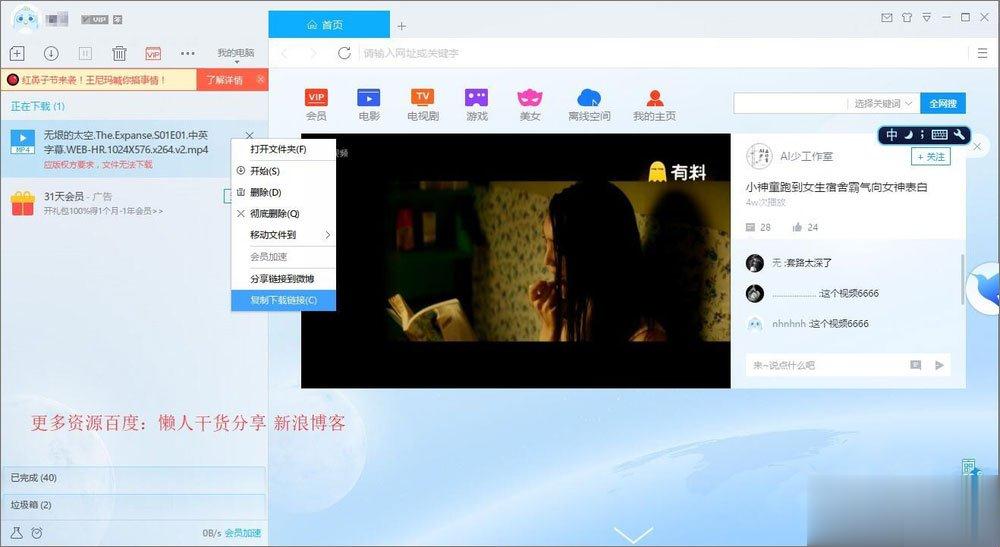This screenshot has width=1000, height=547.
Task: Click the mail envelope icon in title bar
Action: (x=886, y=18)
